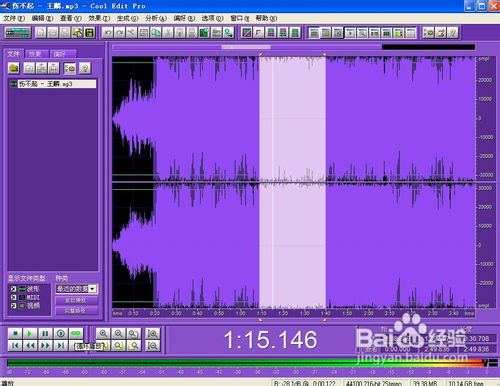The width and height of the screenshot is (500, 386).
Task: Toggle the 视频 video file type checkbox
Action: pos(13,306)
